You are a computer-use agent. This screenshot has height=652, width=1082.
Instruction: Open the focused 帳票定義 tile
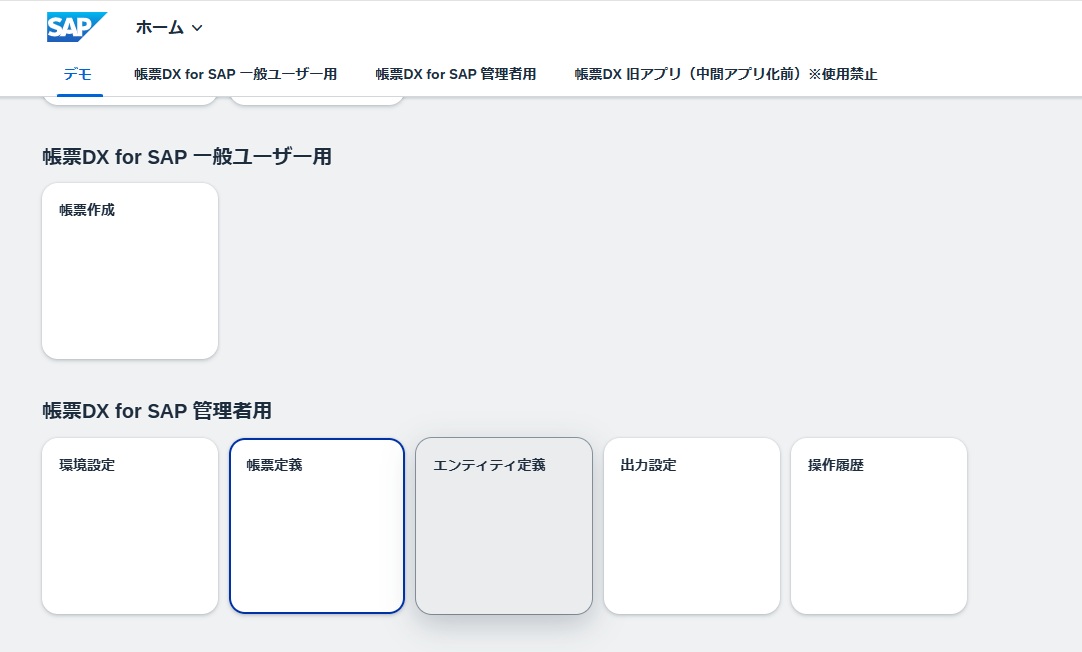[317, 526]
